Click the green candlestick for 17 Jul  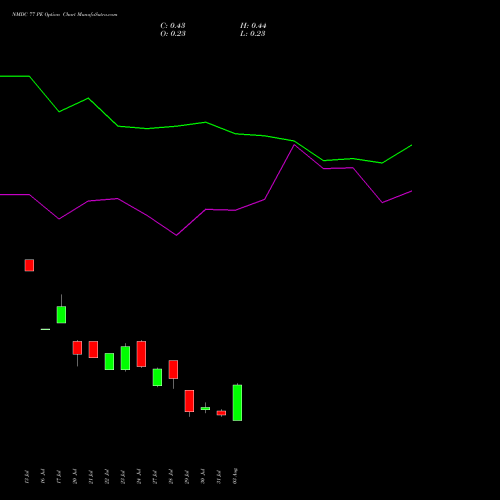point(61,314)
